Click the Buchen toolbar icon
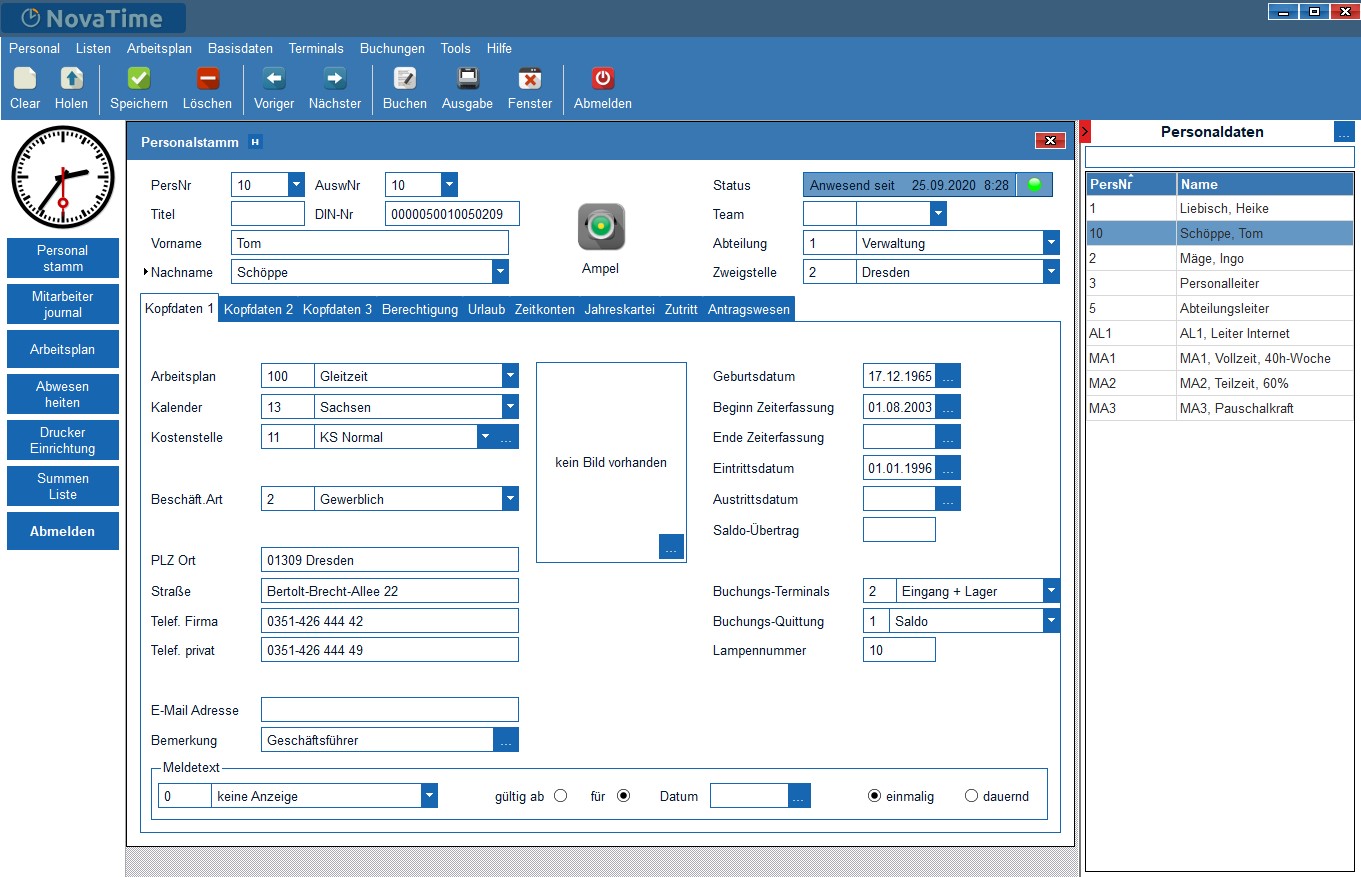This screenshot has height=877, width=1361. click(405, 79)
